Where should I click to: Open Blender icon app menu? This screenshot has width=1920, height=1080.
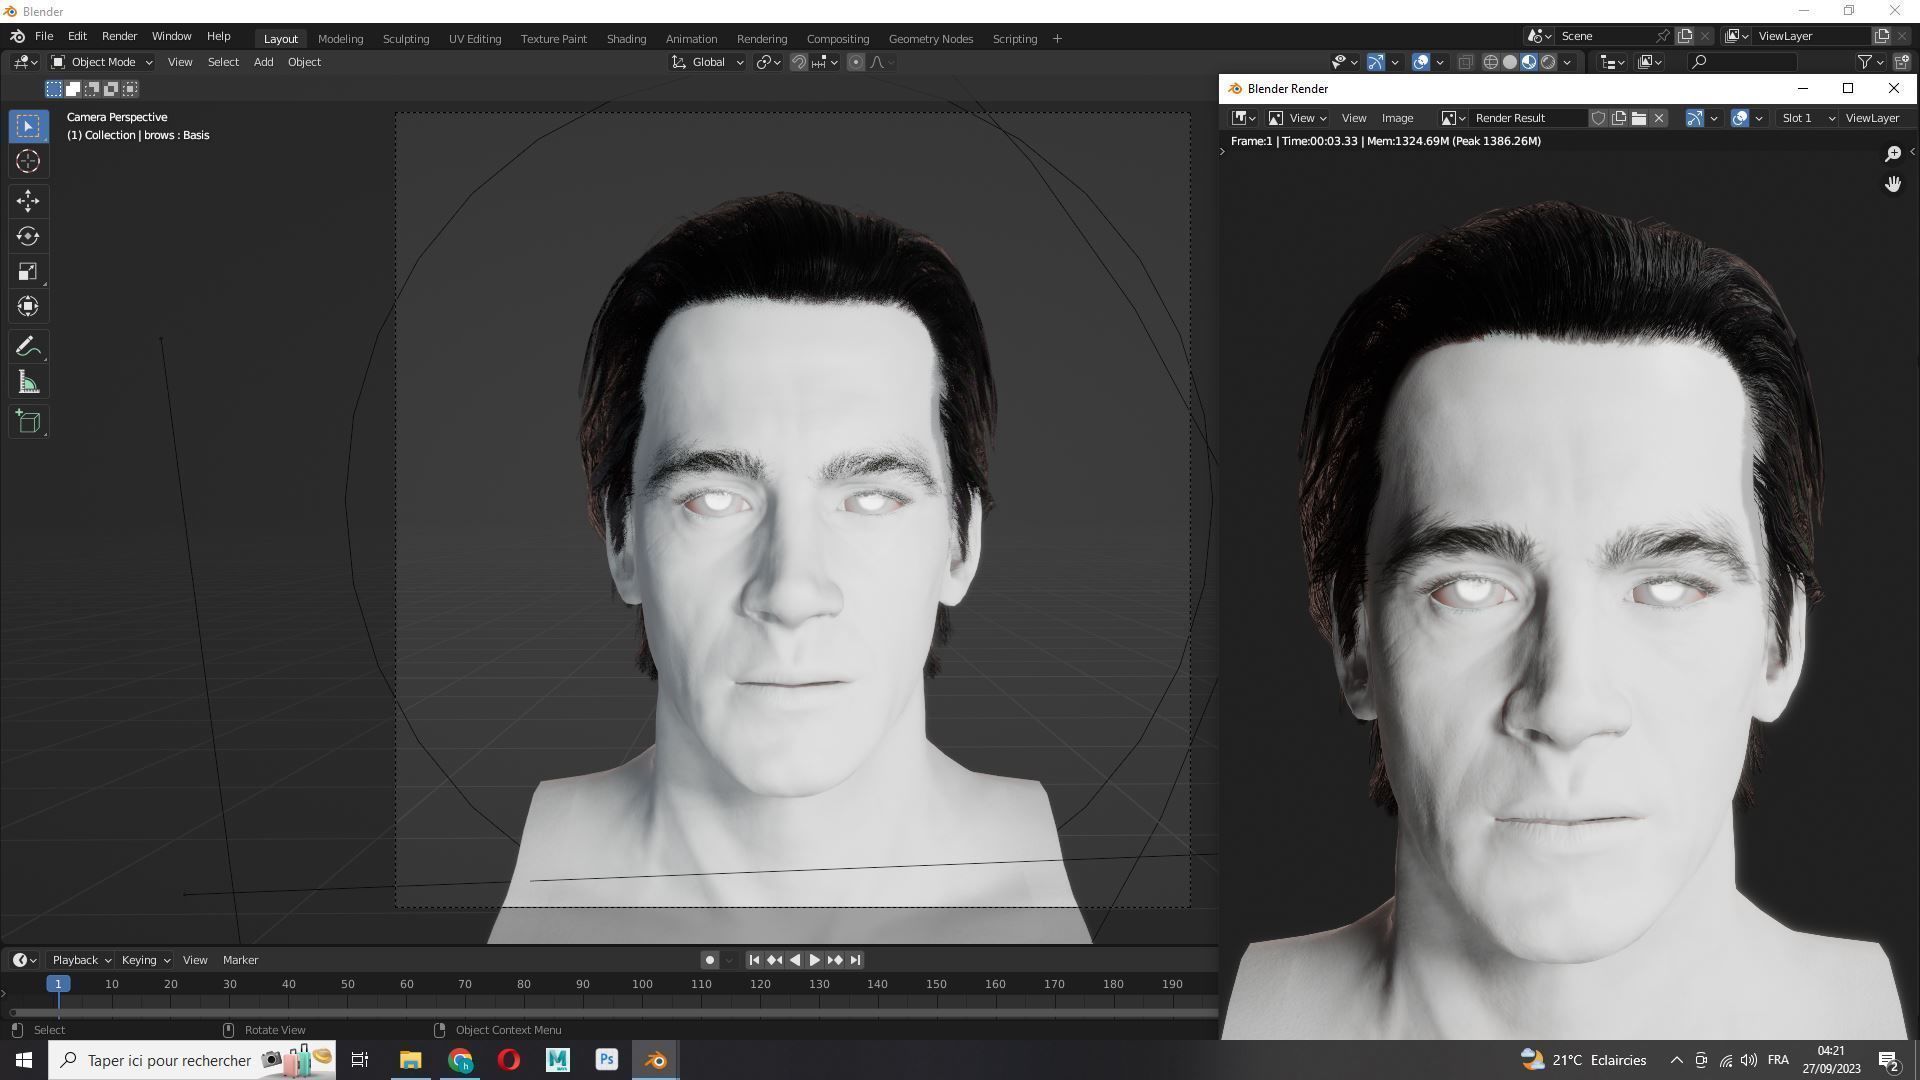17,36
